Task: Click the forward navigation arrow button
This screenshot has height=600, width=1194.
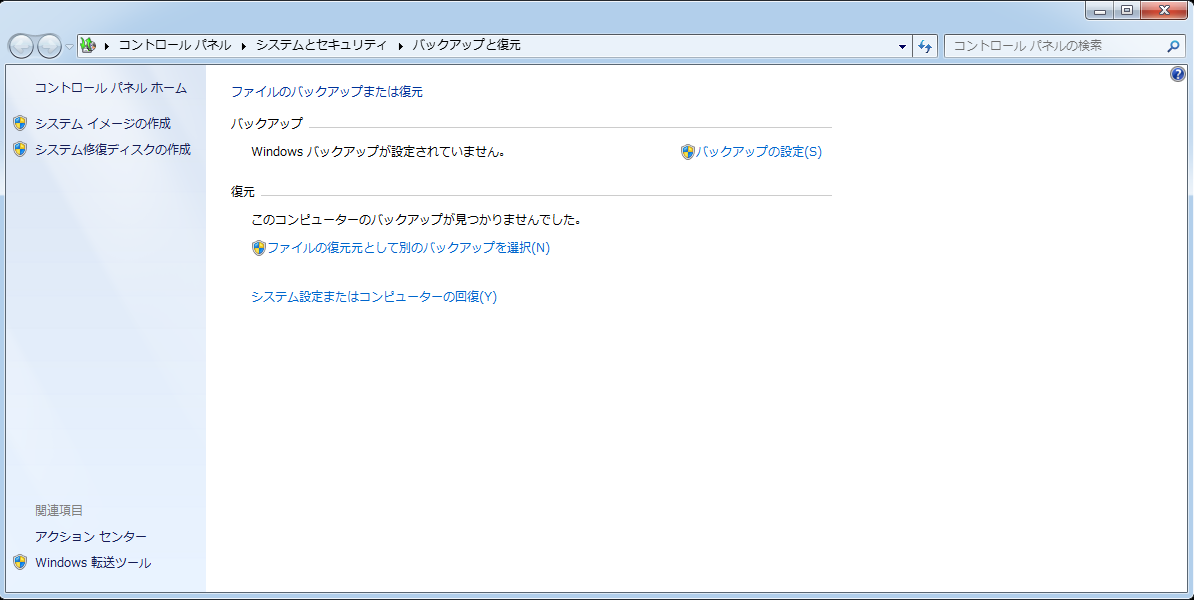Action: (x=49, y=46)
